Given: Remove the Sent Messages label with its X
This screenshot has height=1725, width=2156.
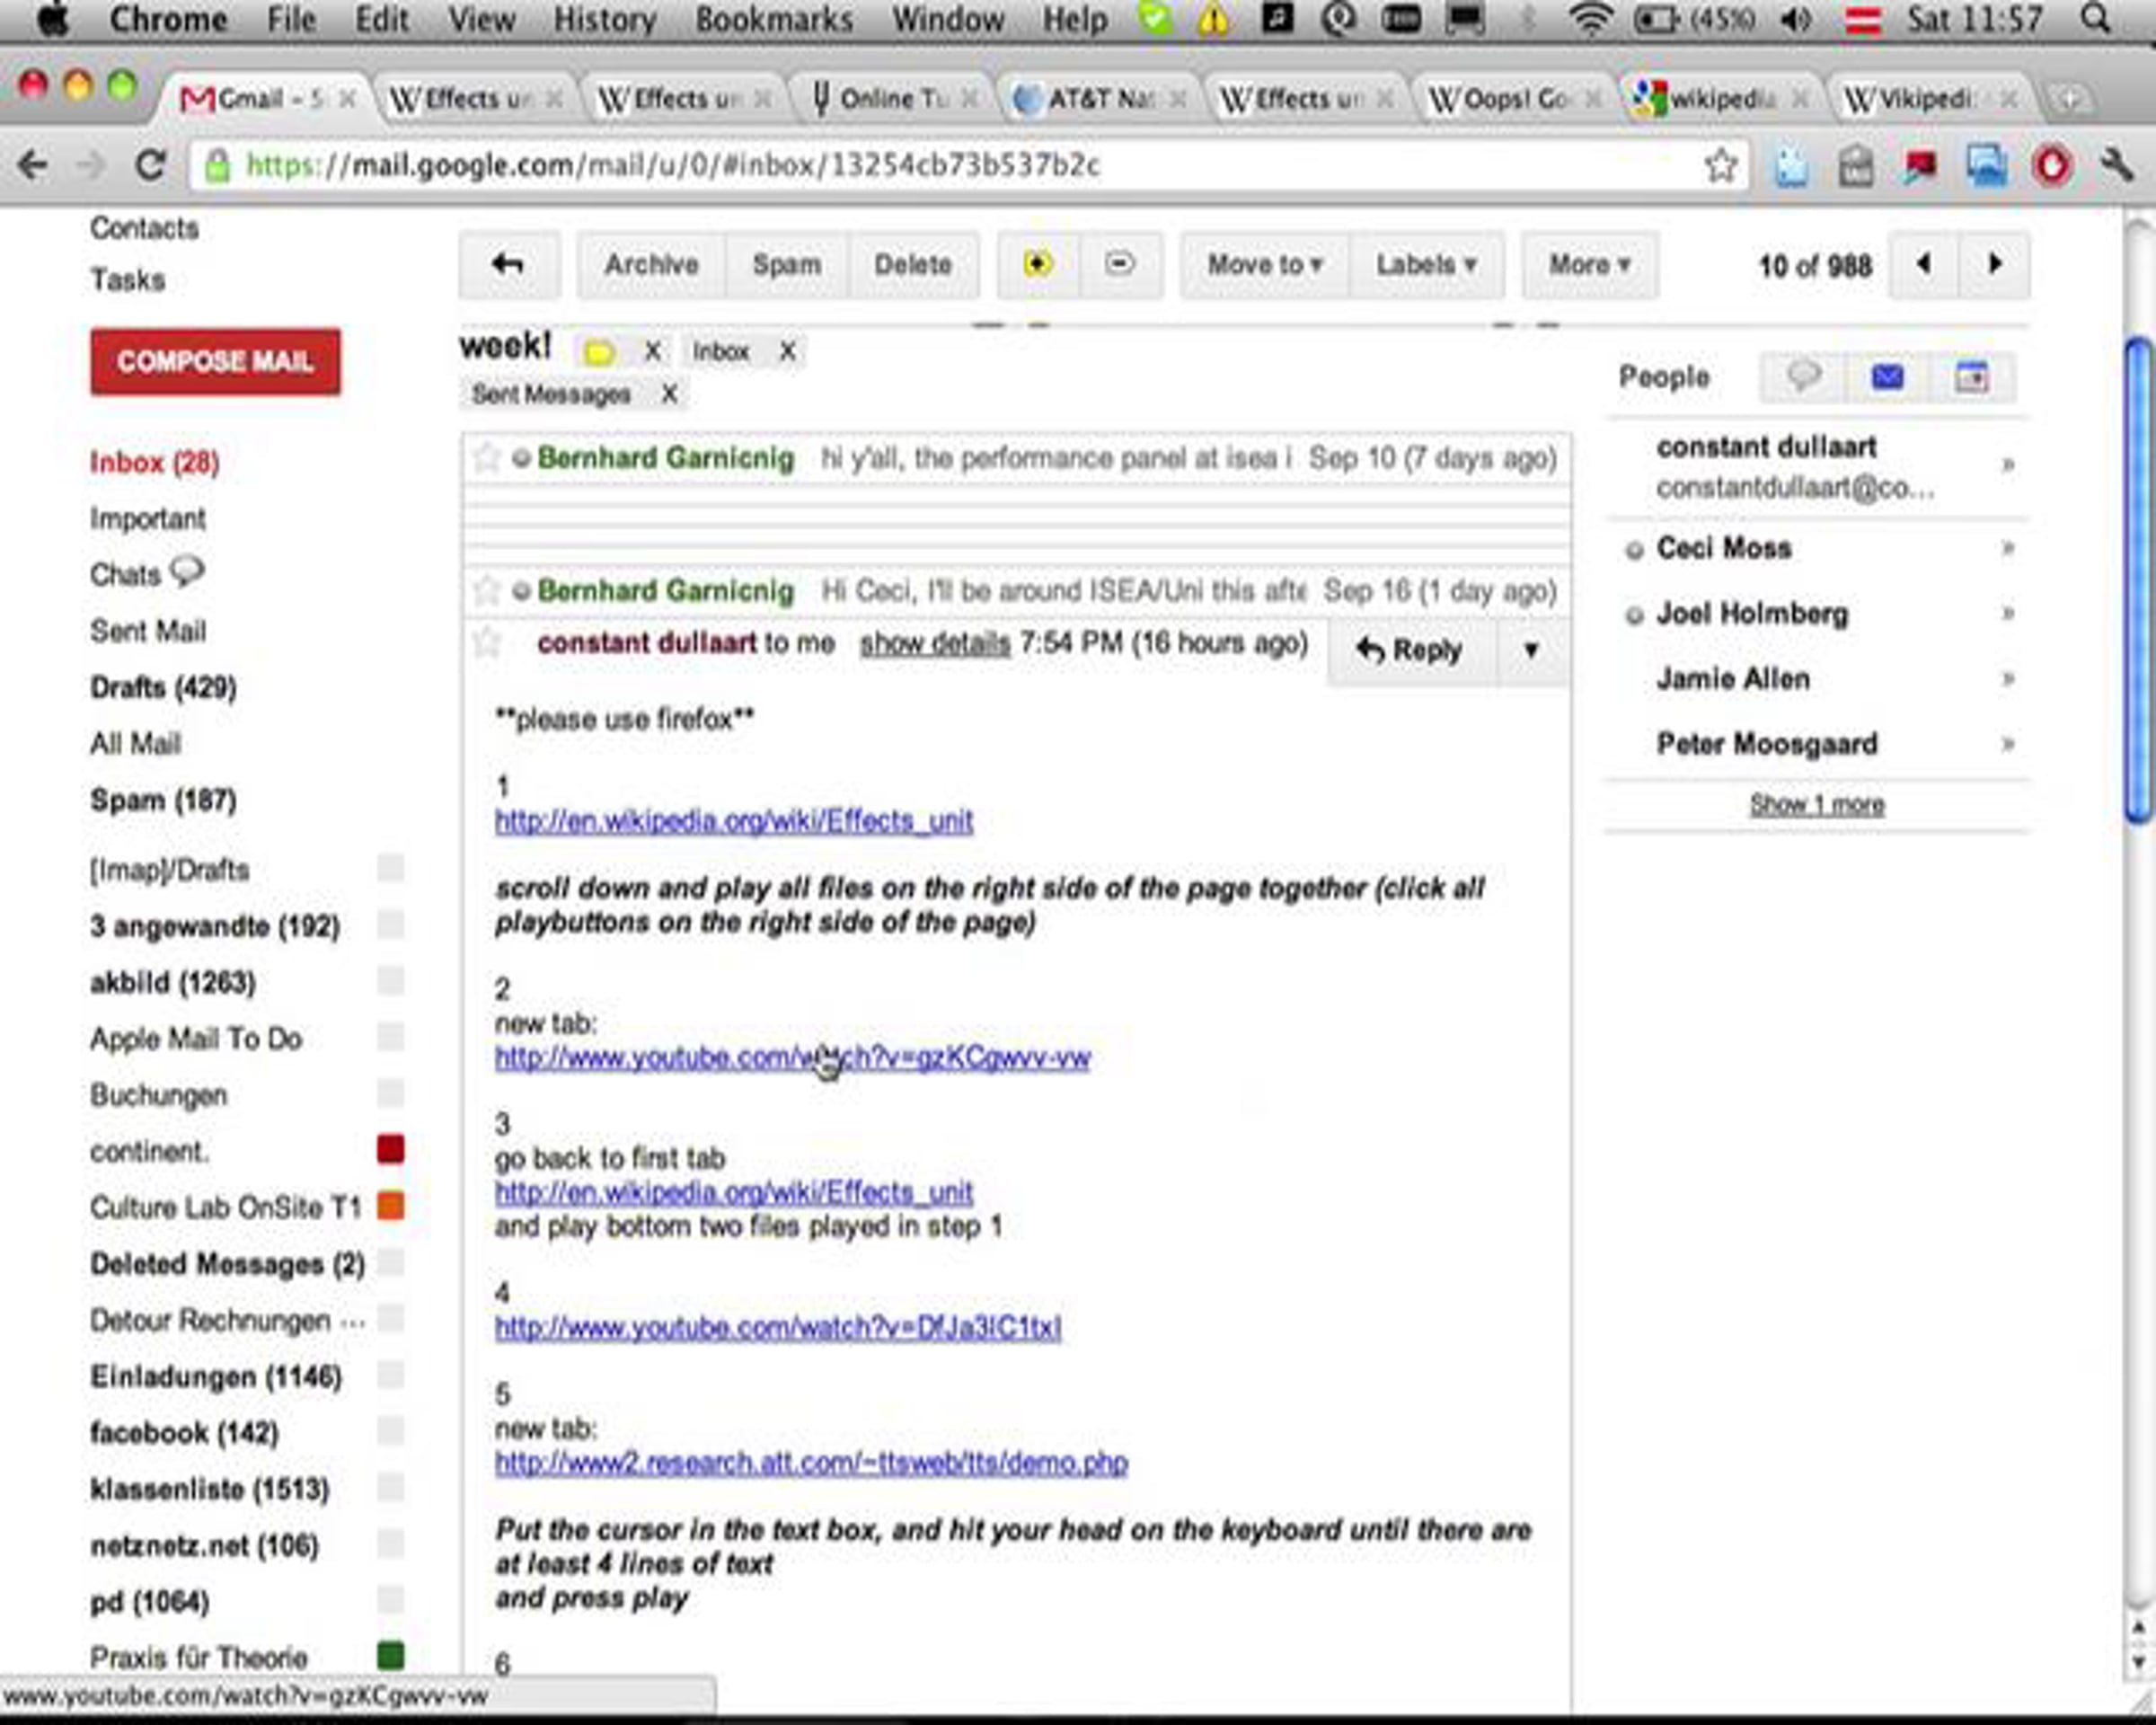Looking at the screenshot, I should point(669,394).
